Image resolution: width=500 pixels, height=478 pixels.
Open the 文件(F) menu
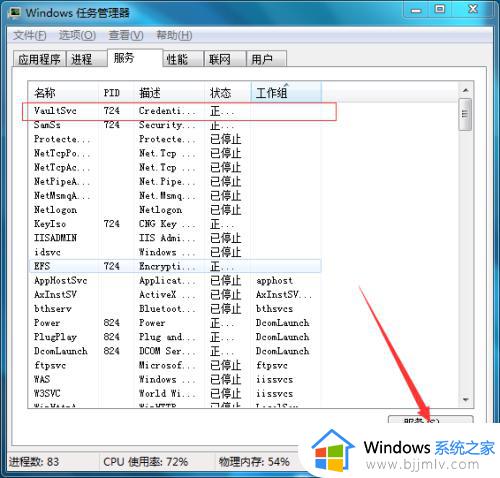[29, 35]
